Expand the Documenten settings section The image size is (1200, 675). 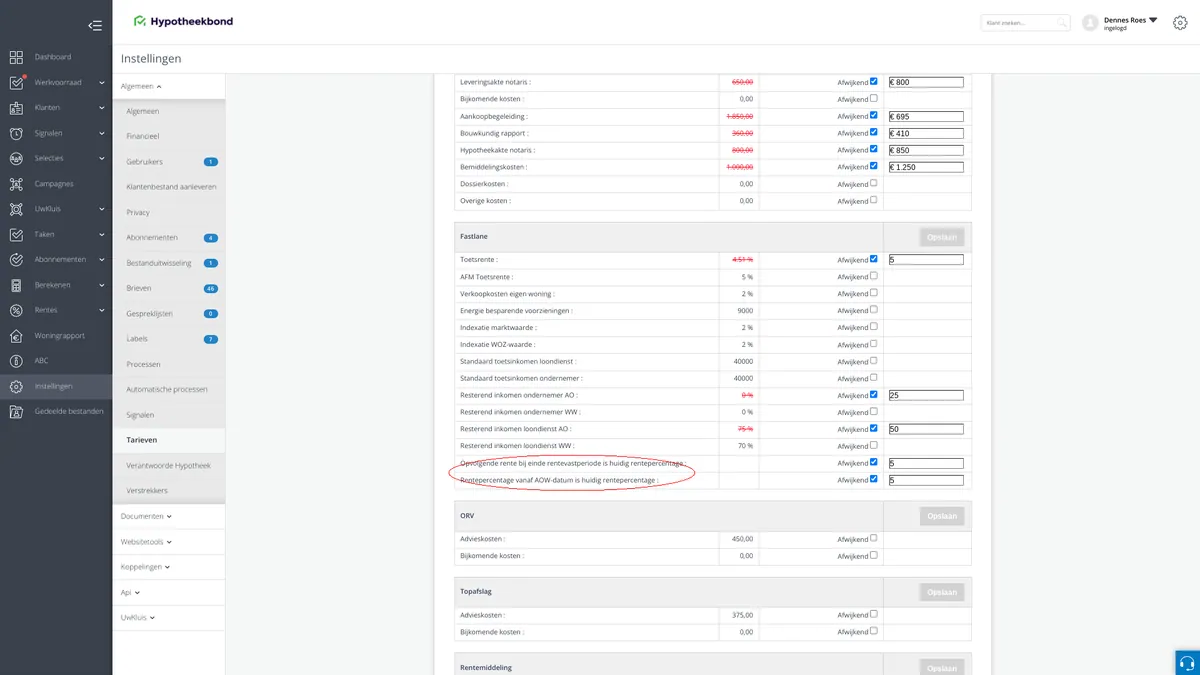[146, 516]
